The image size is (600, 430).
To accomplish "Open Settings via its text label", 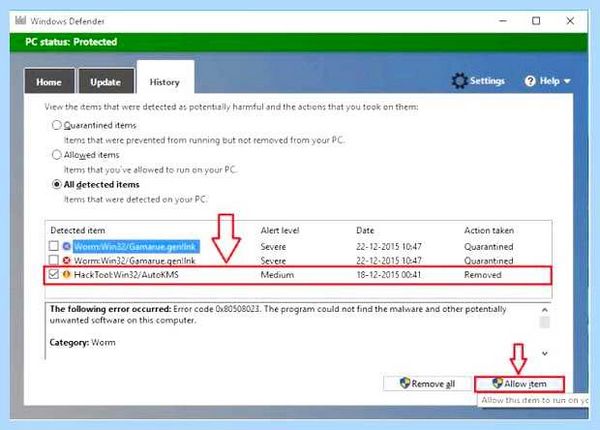I will pos(487,81).
